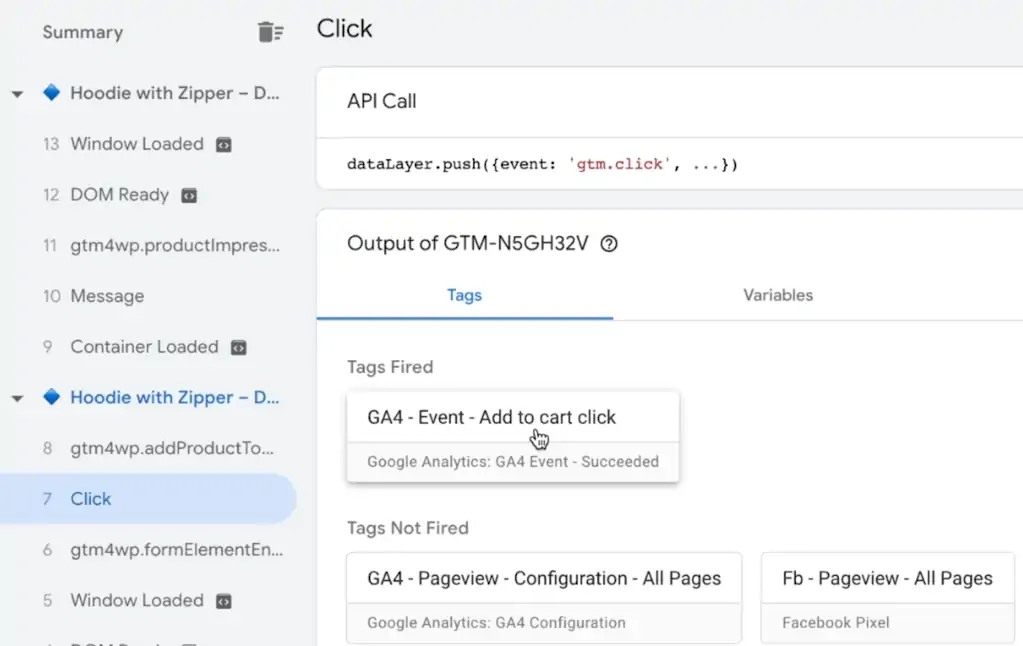Open the Fb Pageview All Pages tag
Viewport: 1023px width, 646px height.
886,578
